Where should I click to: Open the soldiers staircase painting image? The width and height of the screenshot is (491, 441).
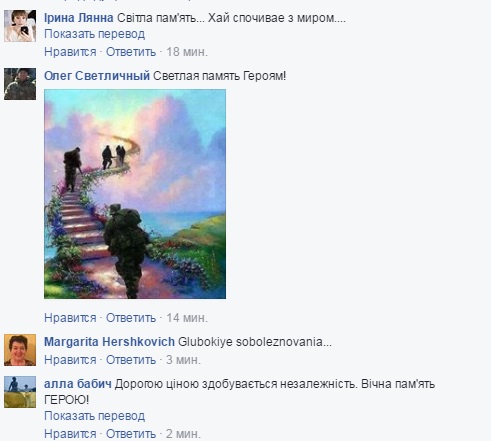tap(135, 194)
